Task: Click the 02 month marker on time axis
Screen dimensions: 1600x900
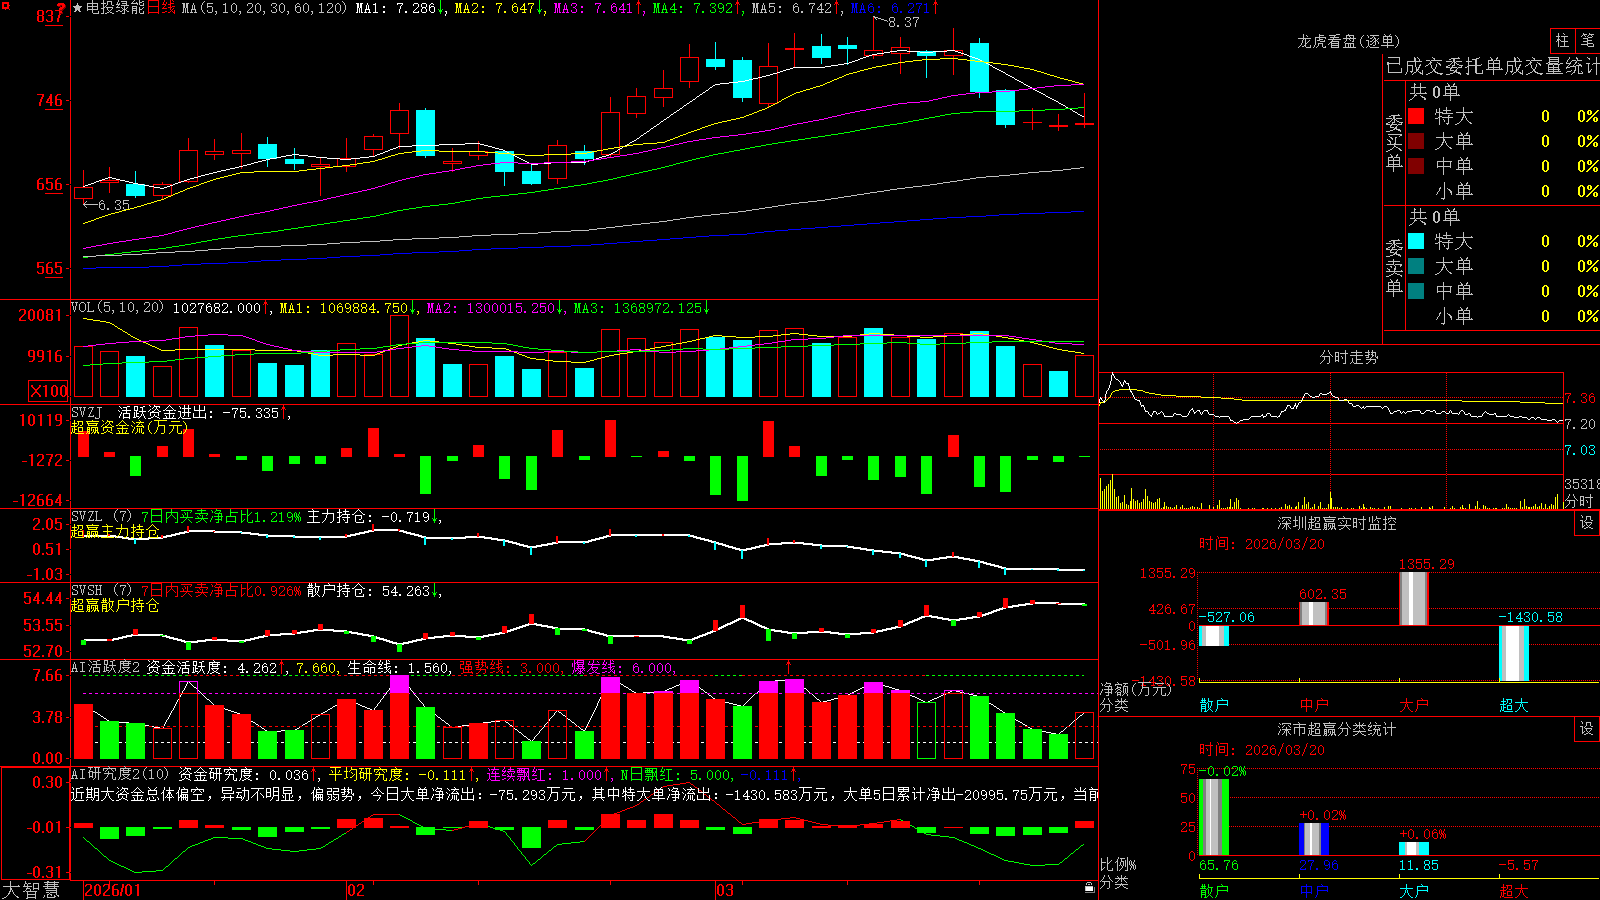Action: (x=356, y=890)
